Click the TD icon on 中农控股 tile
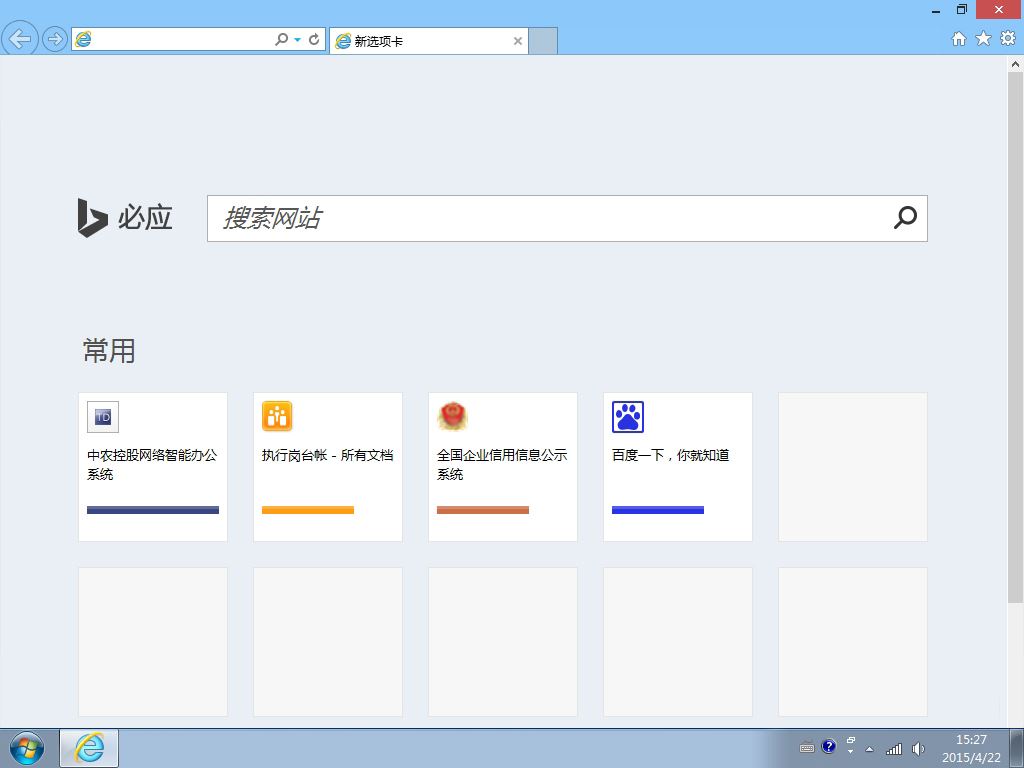The height and width of the screenshot is (768, 1024). [103, 417]
